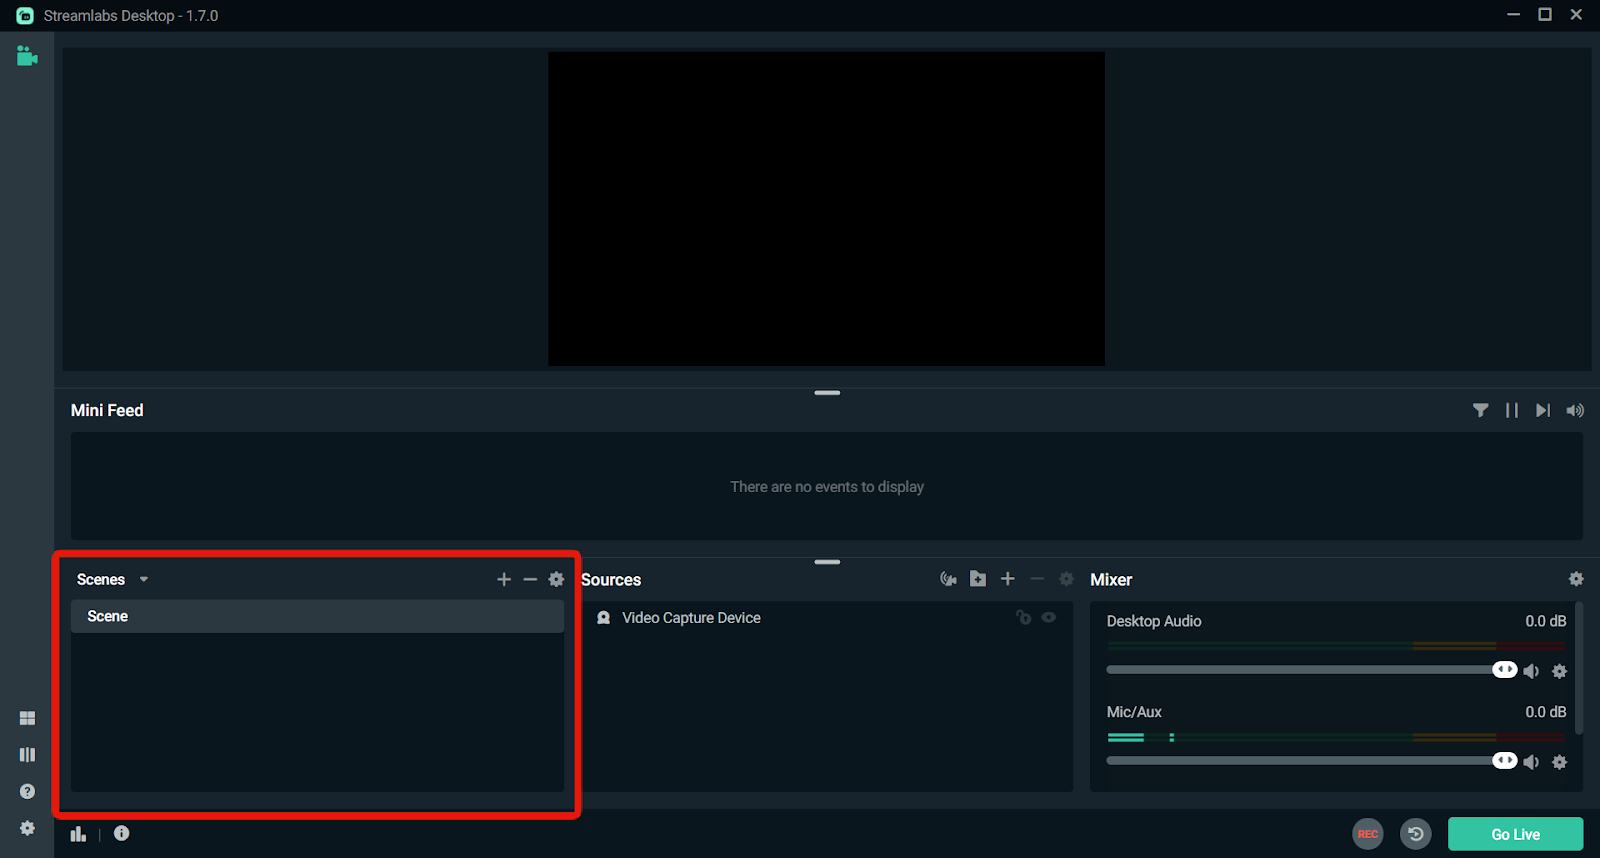
Task: Open Settings gear in left sidebar
Action: (27, 828)
